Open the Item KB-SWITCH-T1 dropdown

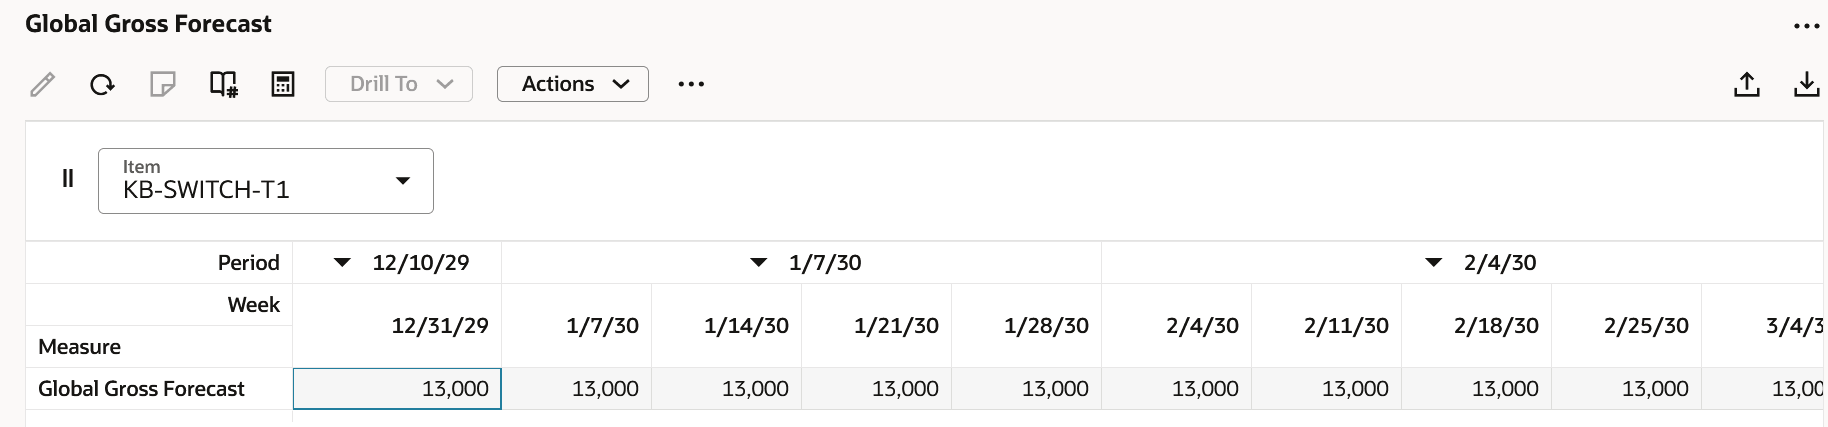pyautogui.click(x=266, y=181)
